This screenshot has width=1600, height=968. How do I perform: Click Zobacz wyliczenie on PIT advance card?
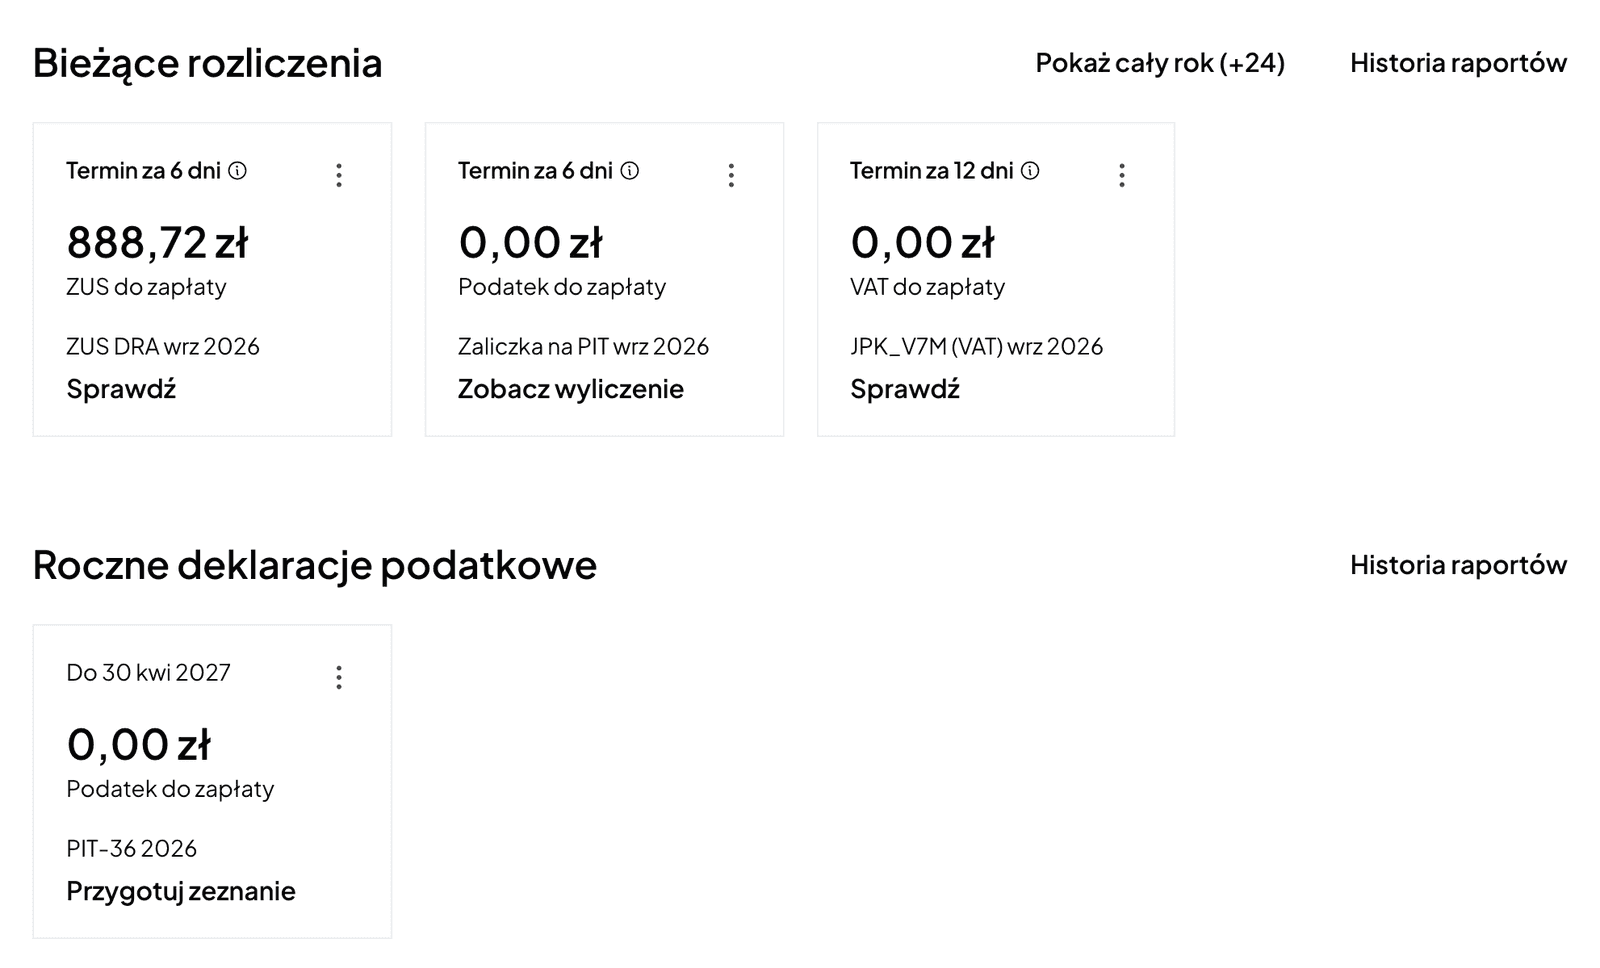571,389
